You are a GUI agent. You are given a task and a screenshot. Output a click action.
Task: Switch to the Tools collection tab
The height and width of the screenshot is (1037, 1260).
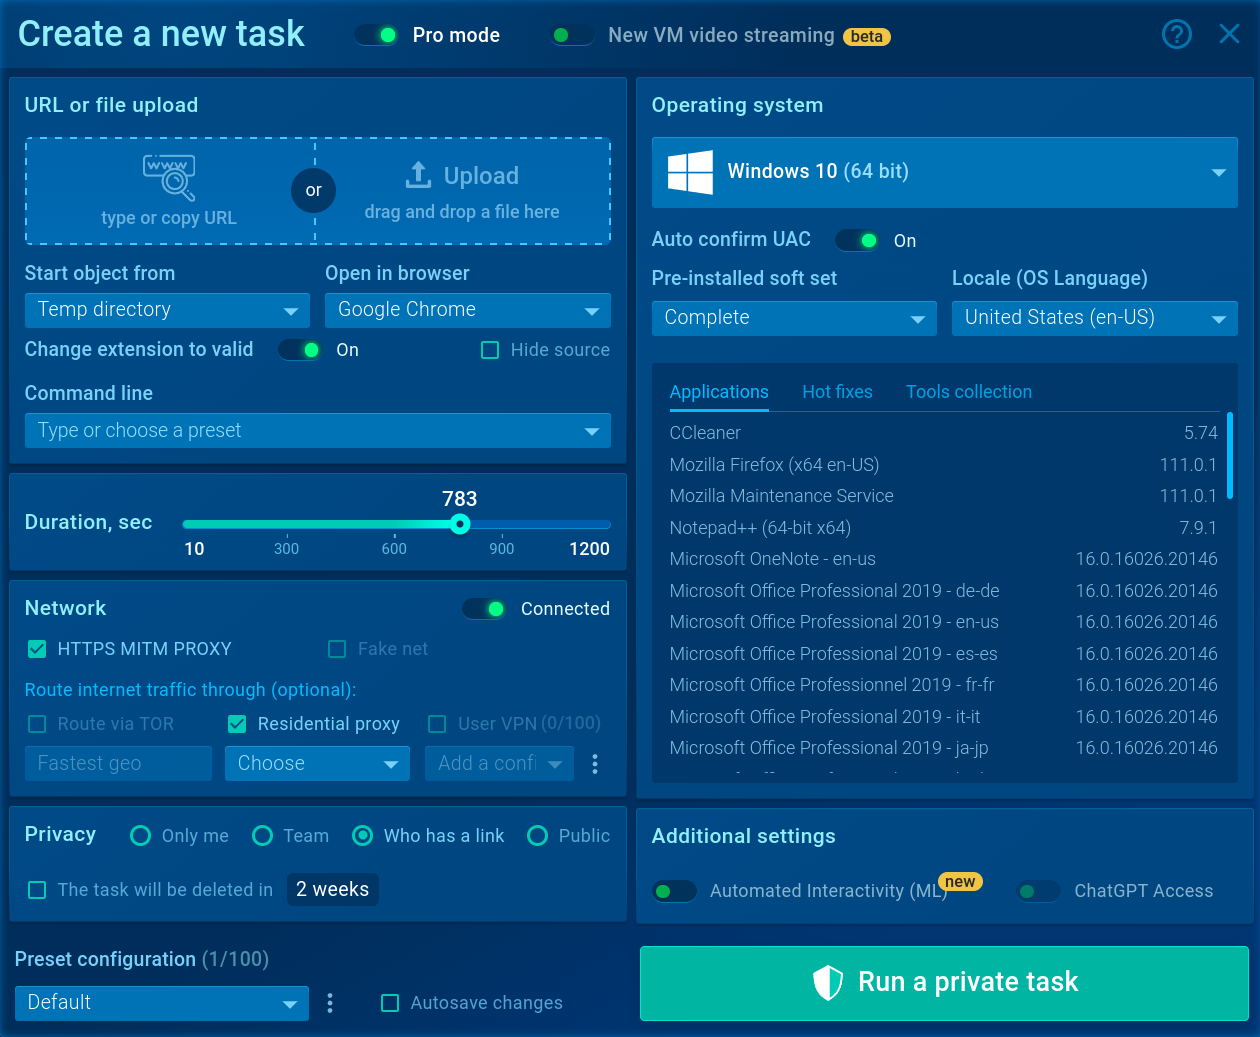click(969, 392)
